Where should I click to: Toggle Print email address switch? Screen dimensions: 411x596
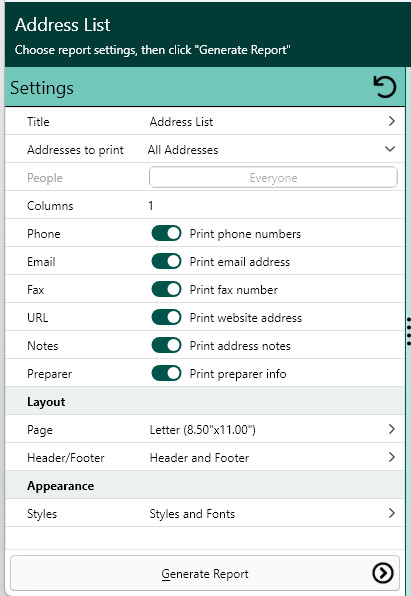[166, 262]
